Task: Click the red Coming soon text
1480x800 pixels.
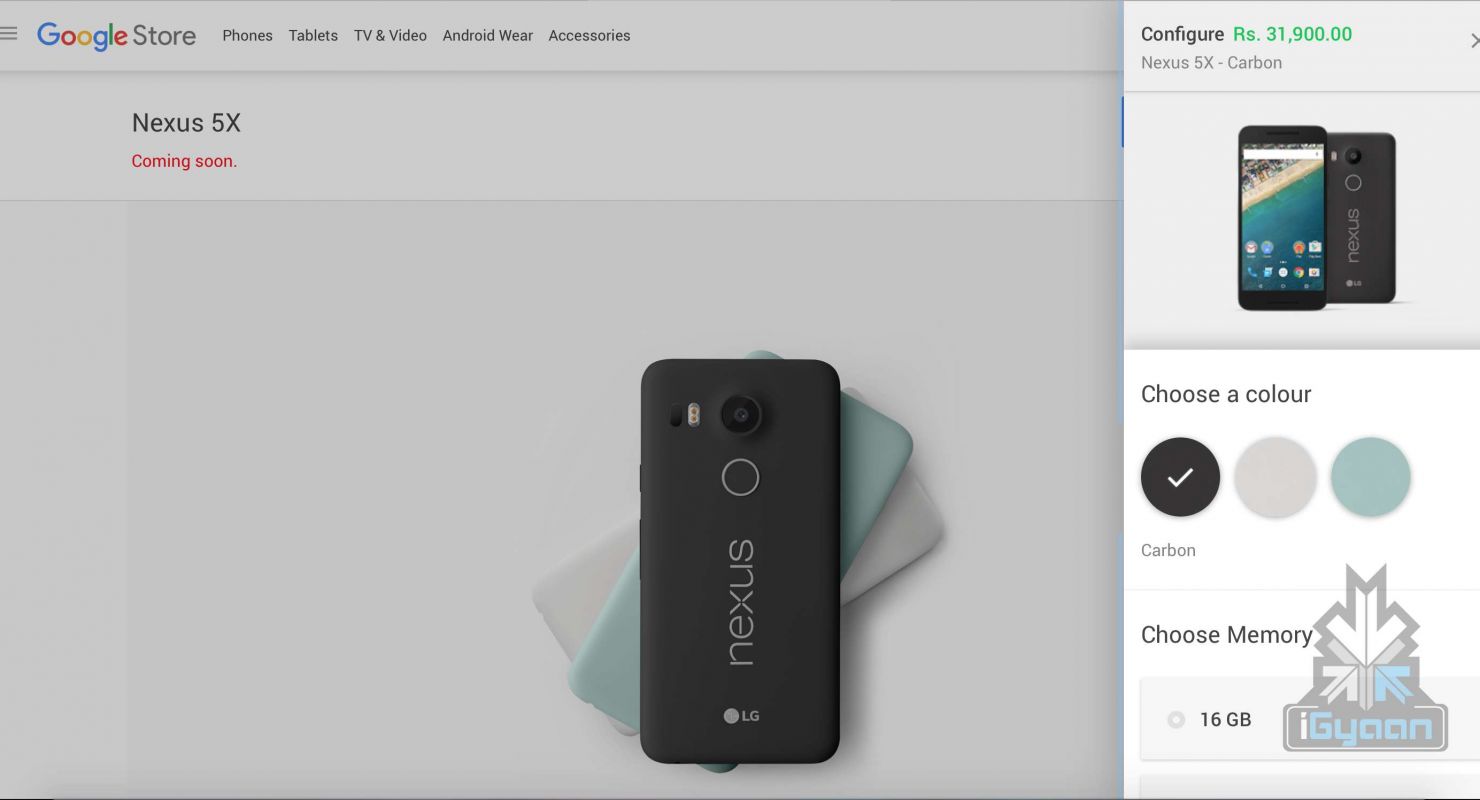Action: tap(184, 161)
